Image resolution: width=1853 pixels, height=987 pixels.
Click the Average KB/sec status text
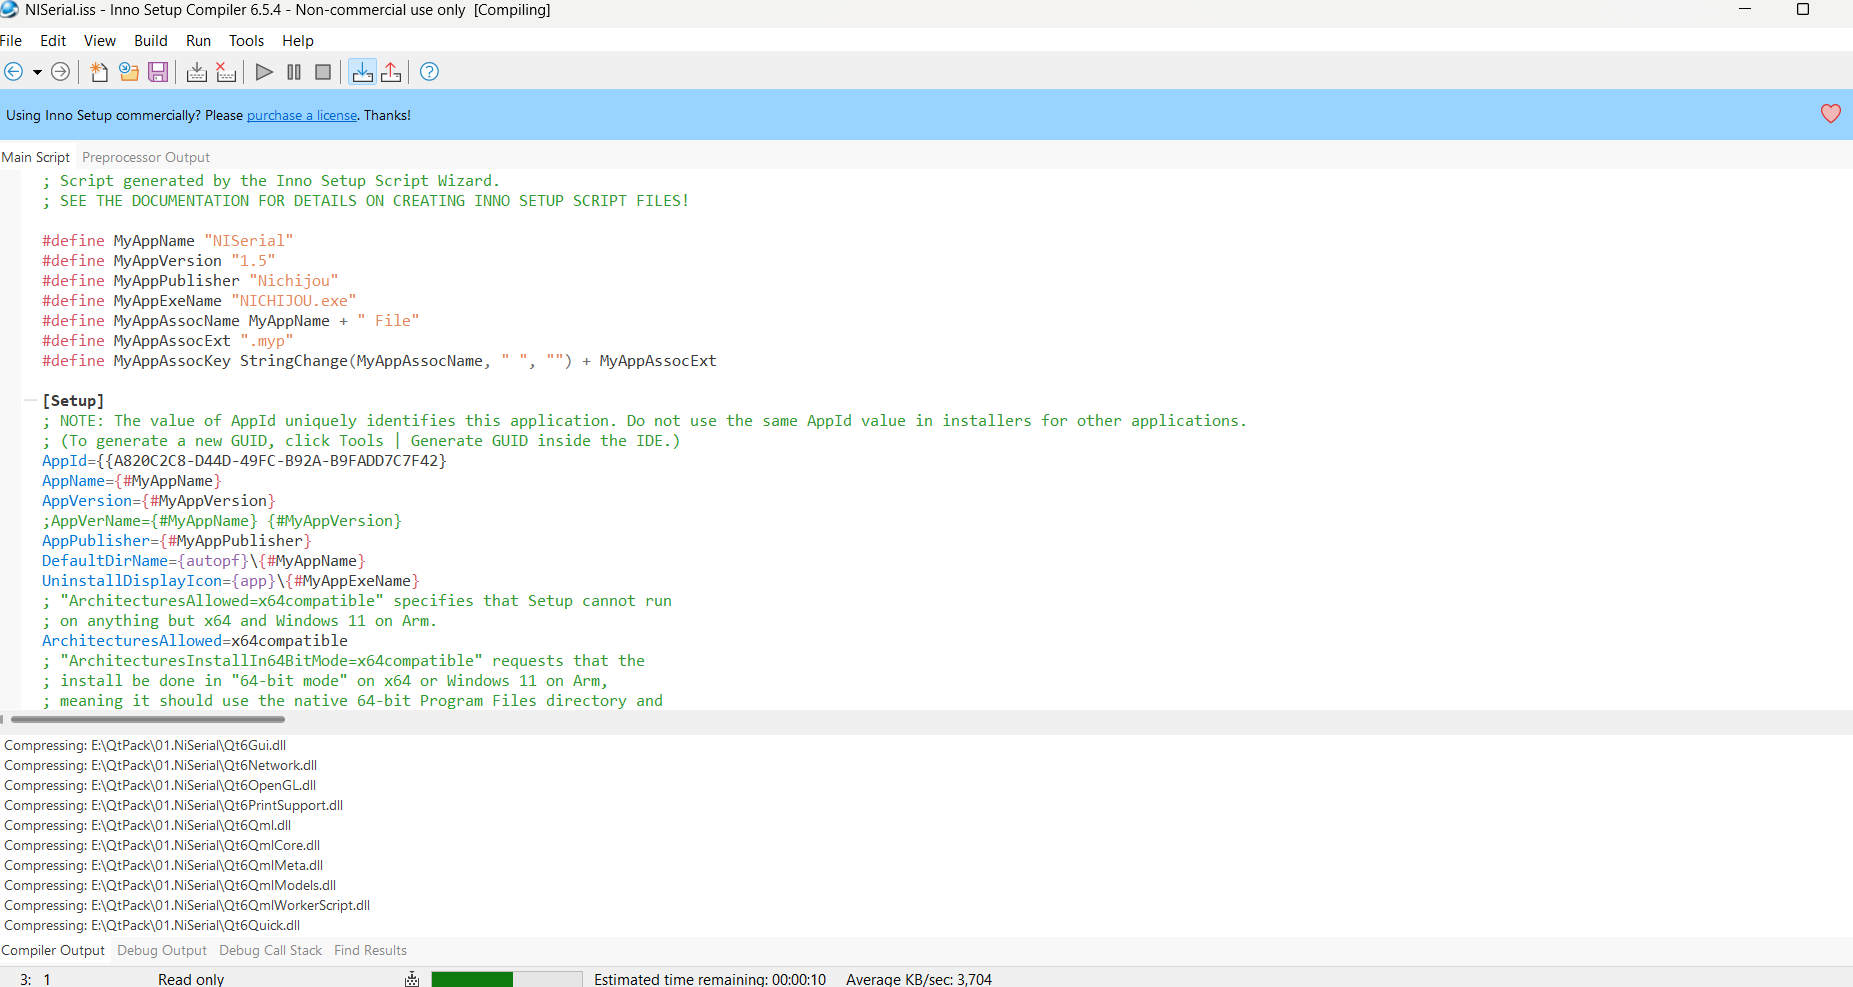(x=919, y=979)
